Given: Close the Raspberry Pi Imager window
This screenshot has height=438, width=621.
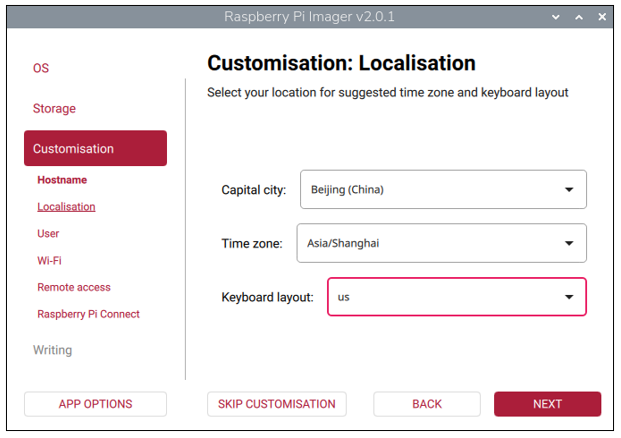Looking at the screenshot, I should (x=602, y=17).
